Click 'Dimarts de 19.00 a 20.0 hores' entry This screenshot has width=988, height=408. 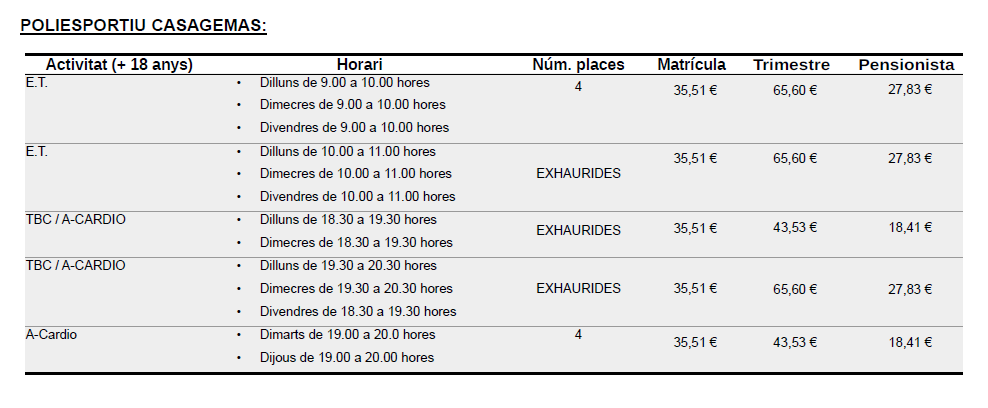347,335
